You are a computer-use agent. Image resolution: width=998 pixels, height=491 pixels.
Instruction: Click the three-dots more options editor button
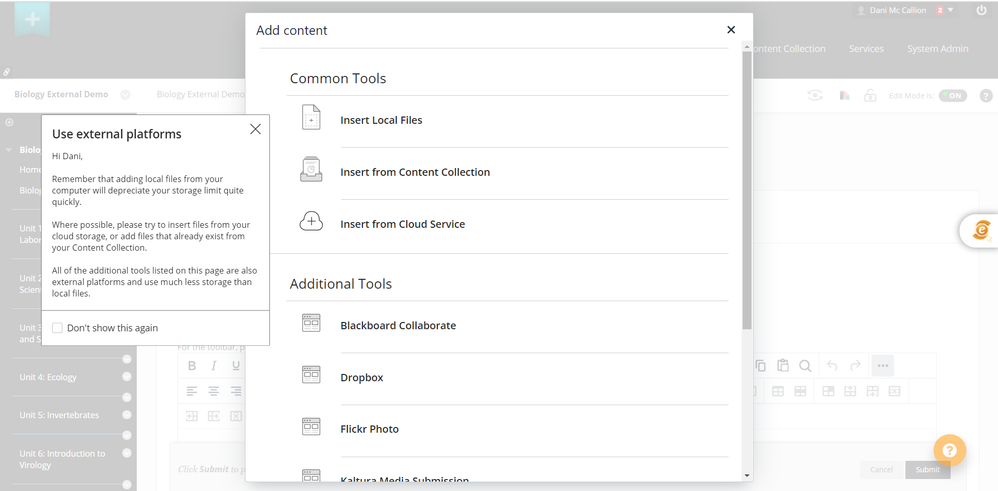882,366
